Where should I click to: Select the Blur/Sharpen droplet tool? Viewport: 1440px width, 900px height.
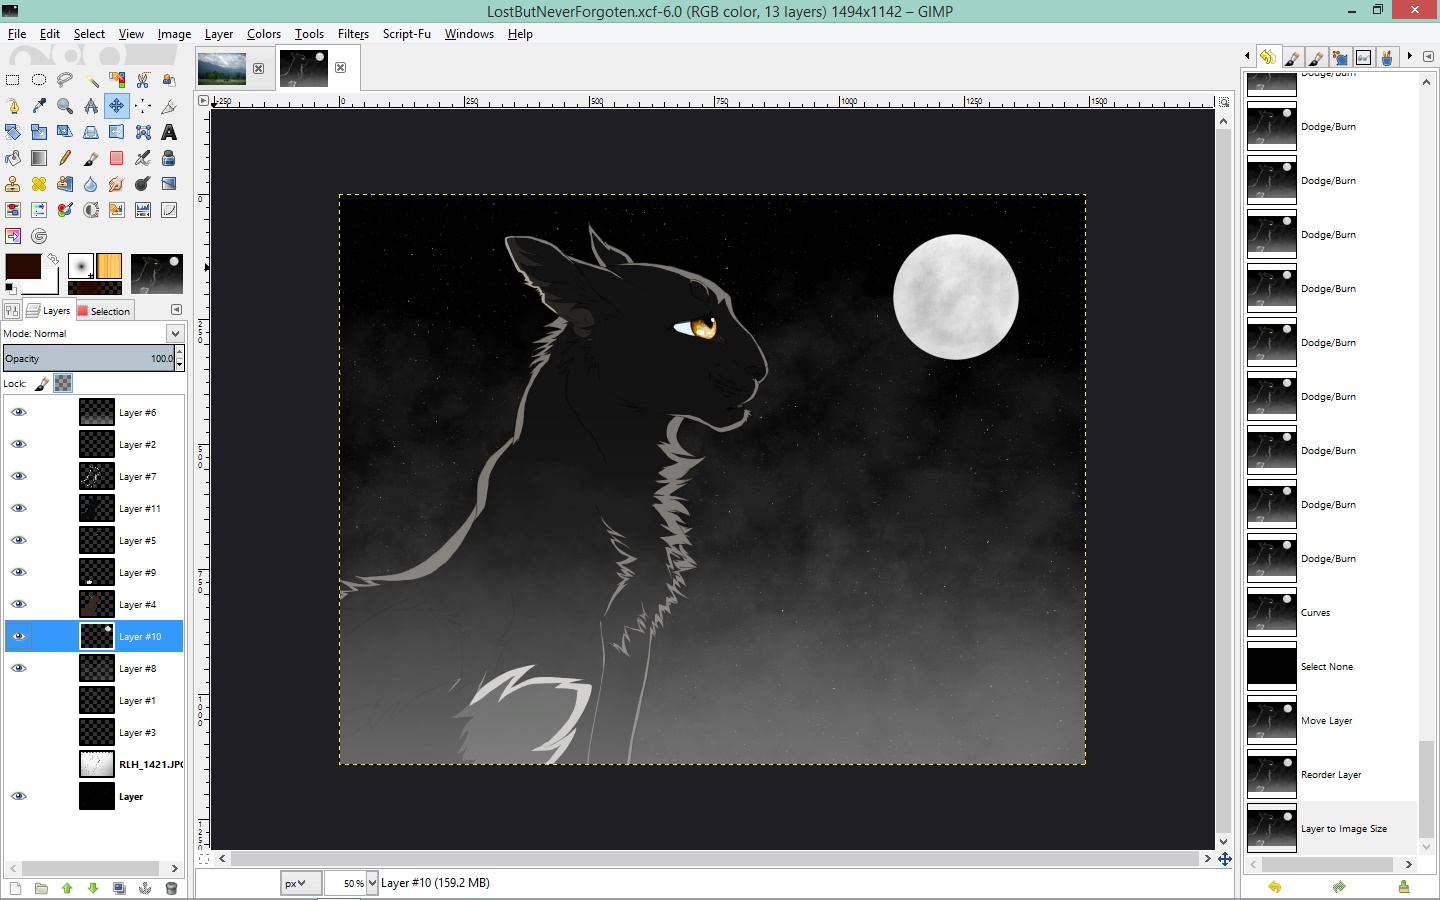click(91, 184)
